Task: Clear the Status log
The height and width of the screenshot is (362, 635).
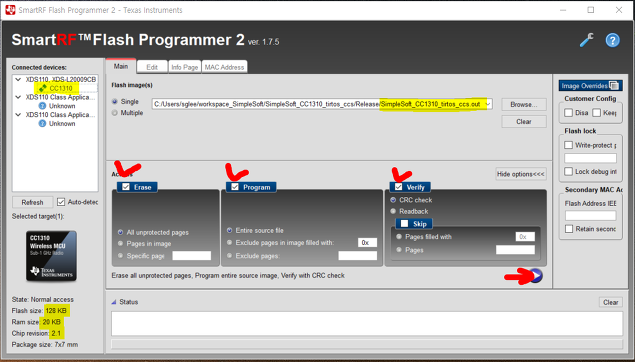Action: [x=610, y=302]
